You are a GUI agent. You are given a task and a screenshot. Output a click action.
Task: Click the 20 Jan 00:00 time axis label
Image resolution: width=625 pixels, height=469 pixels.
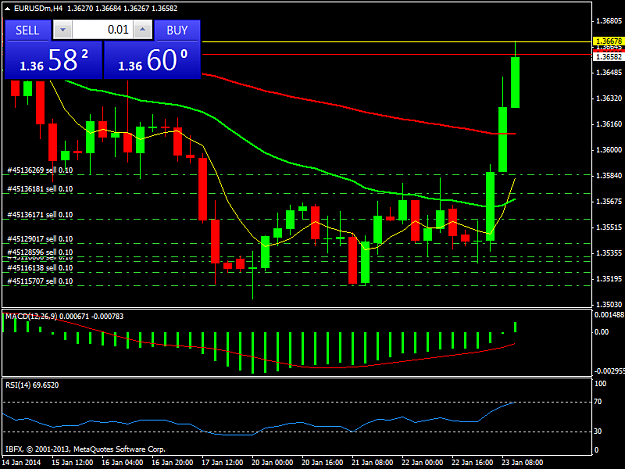pos(272,463)
